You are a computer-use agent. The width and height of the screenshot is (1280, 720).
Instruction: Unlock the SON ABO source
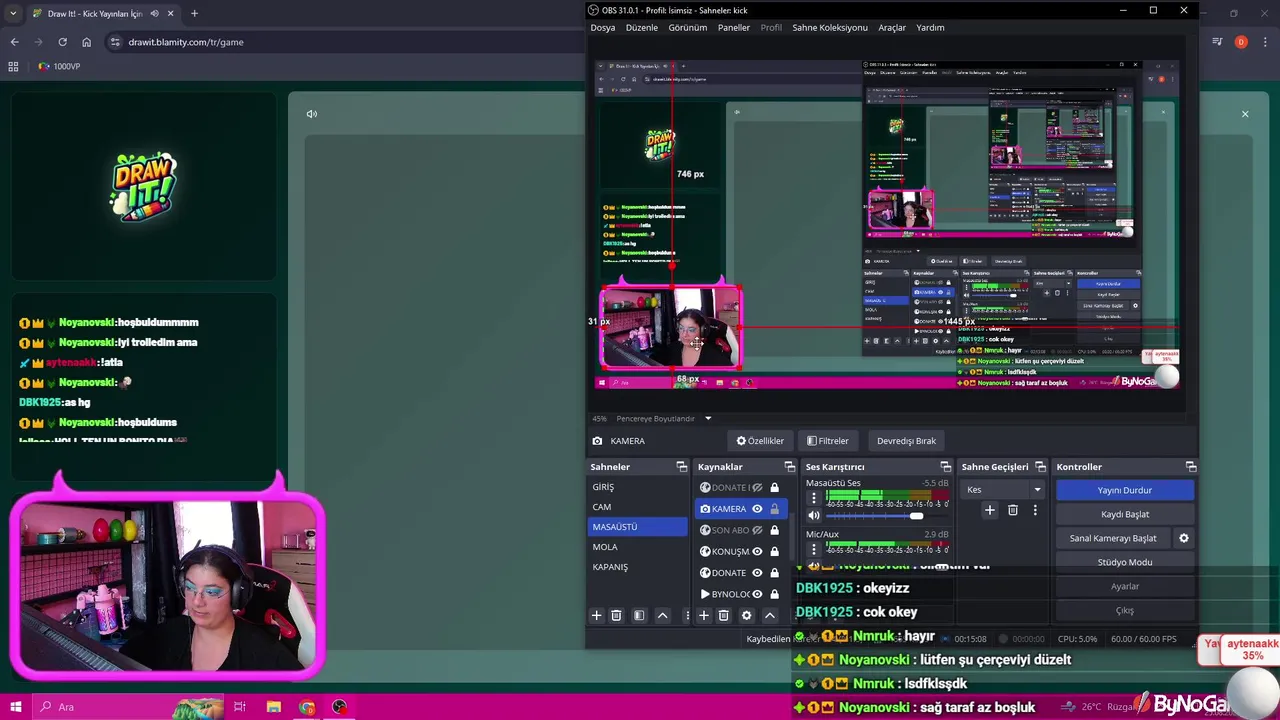774,530
